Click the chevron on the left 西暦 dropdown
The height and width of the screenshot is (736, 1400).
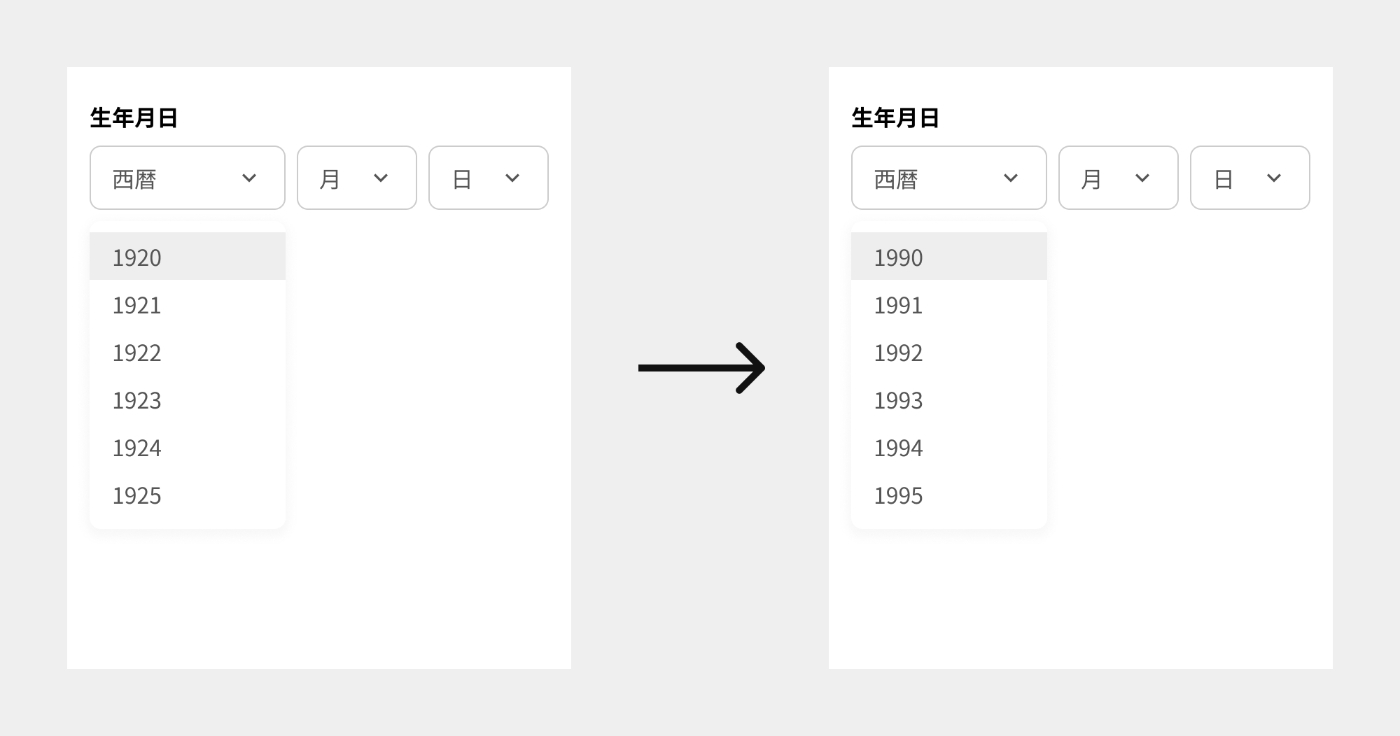coord(249,177)
